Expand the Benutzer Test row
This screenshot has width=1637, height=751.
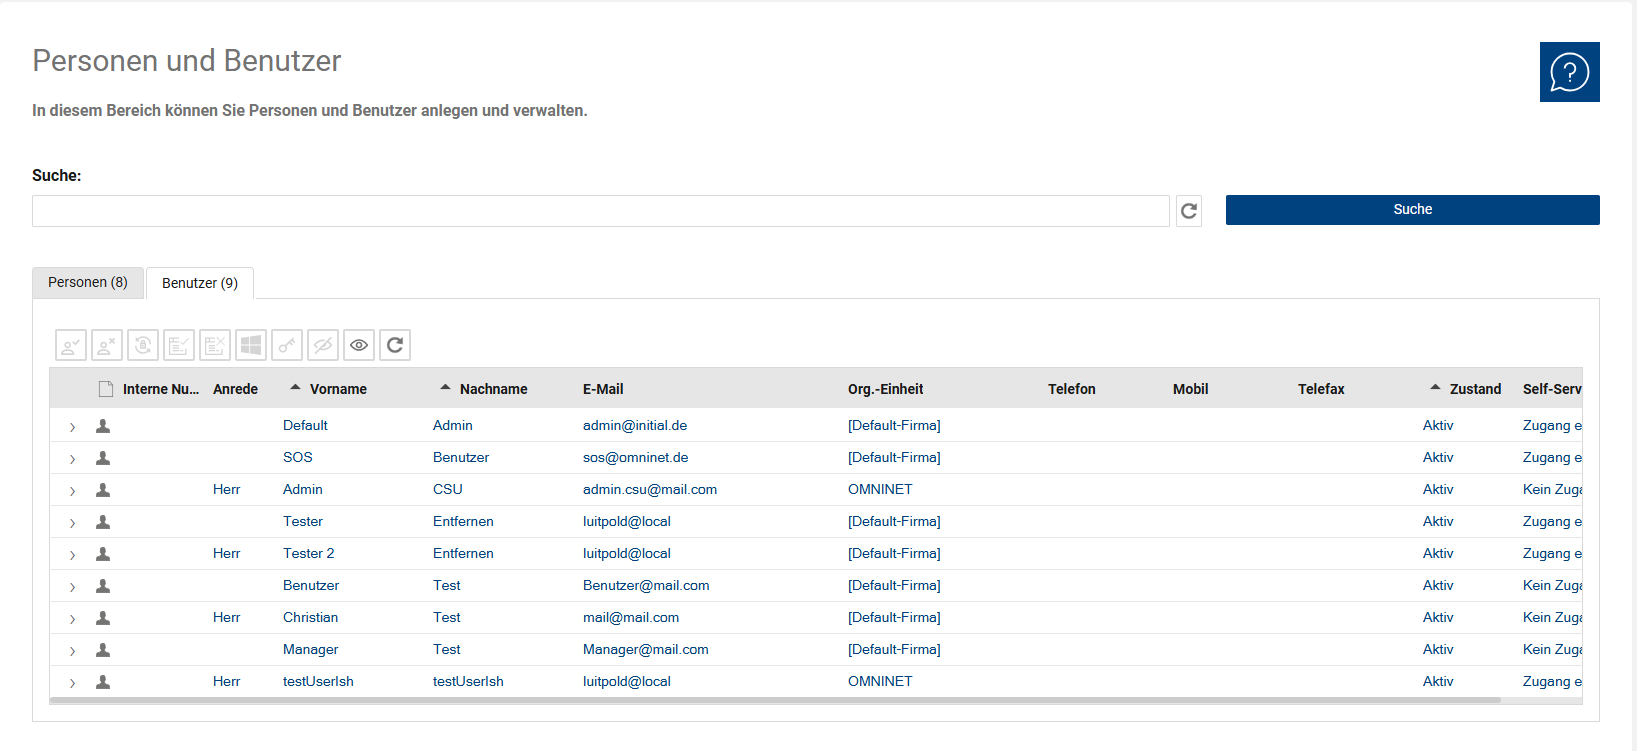pos(72,587)
